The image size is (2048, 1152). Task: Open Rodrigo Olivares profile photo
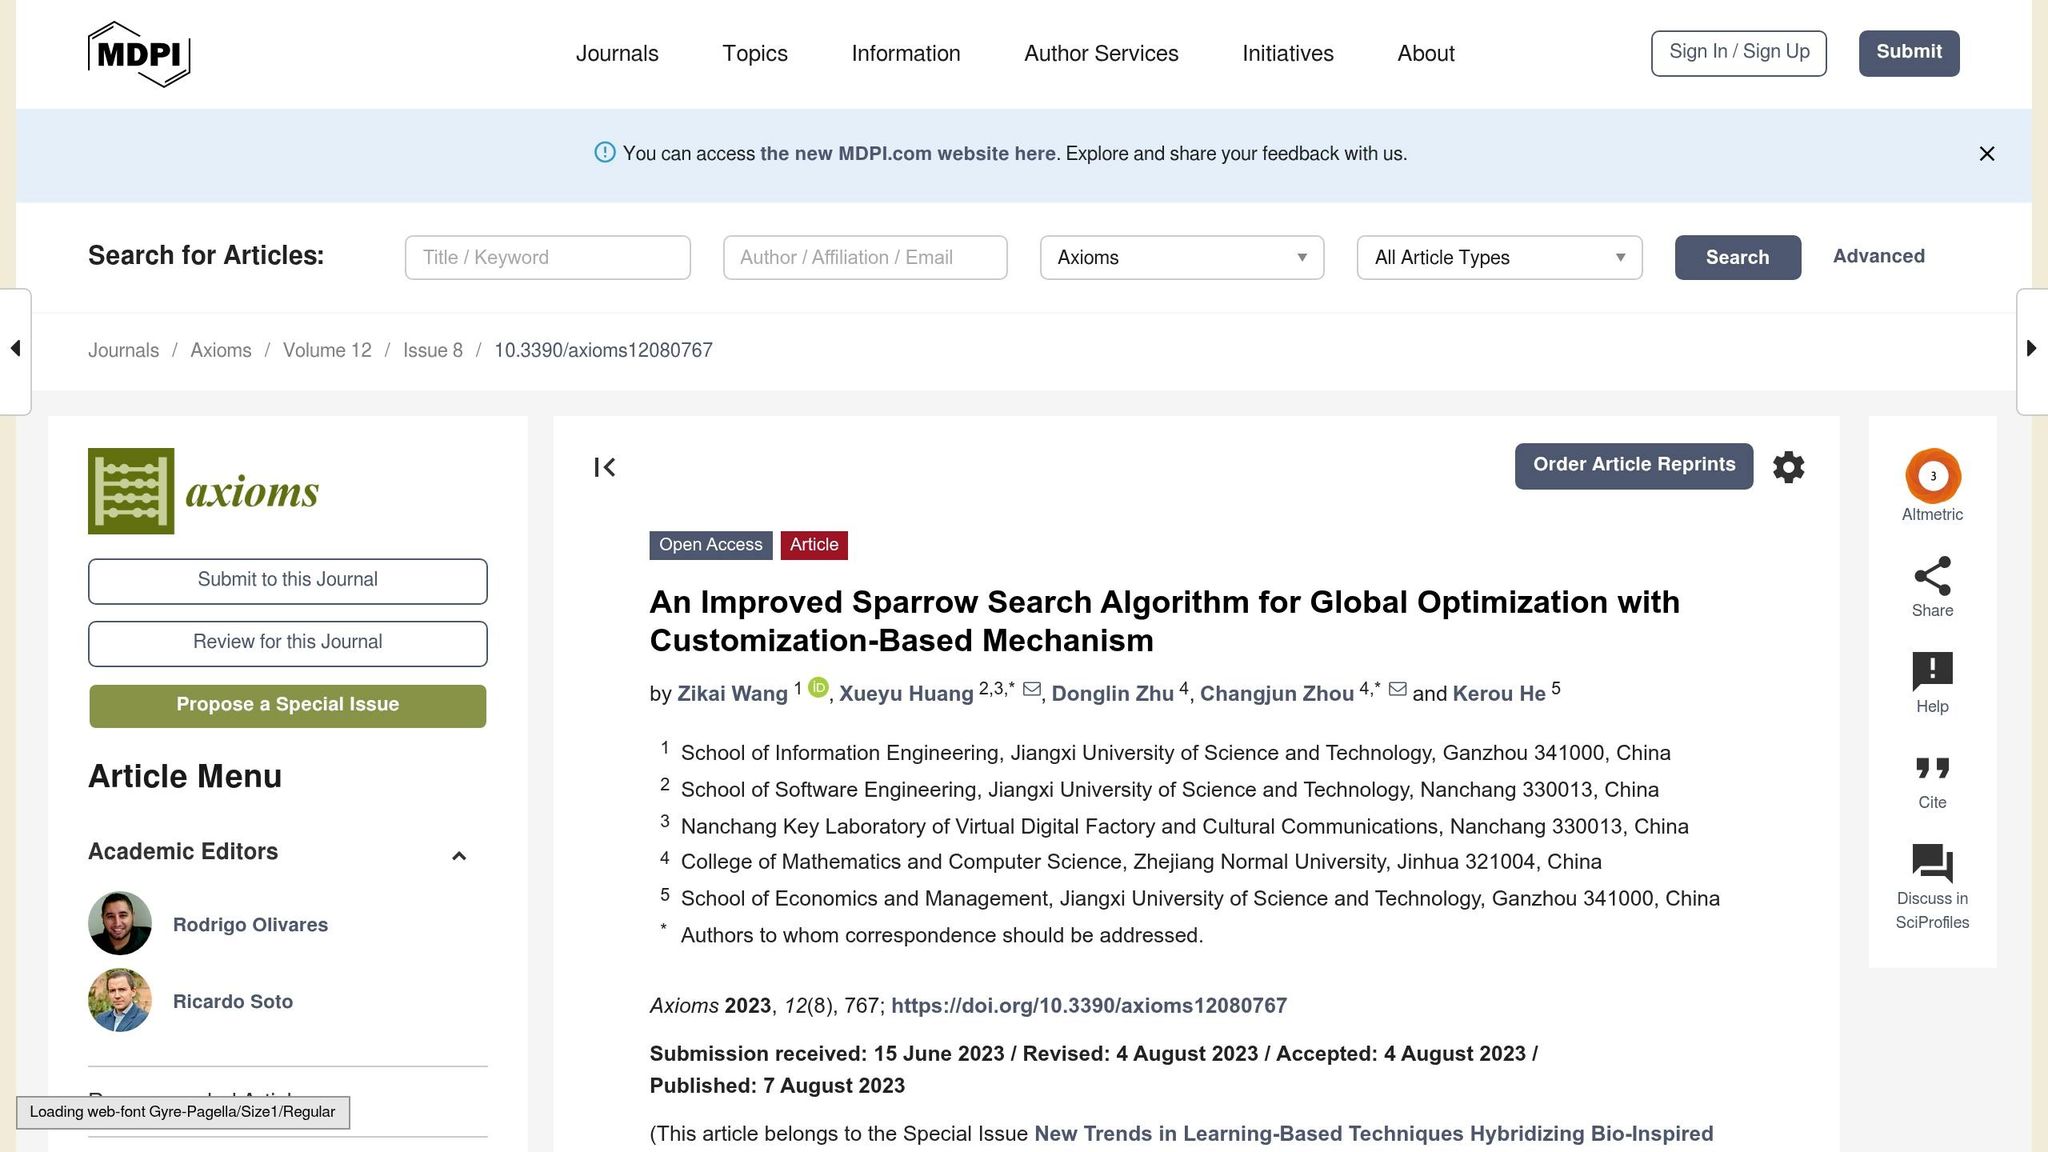pos(120,923)
